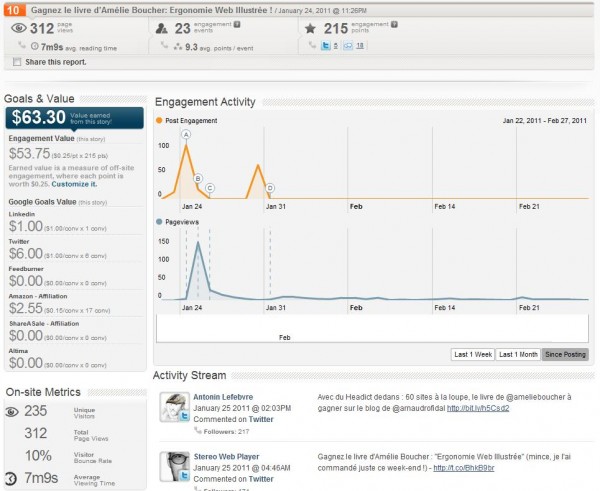The image size is (600, 491).
Task: Click the Altima $0.00 goal value
Action: 26,363
